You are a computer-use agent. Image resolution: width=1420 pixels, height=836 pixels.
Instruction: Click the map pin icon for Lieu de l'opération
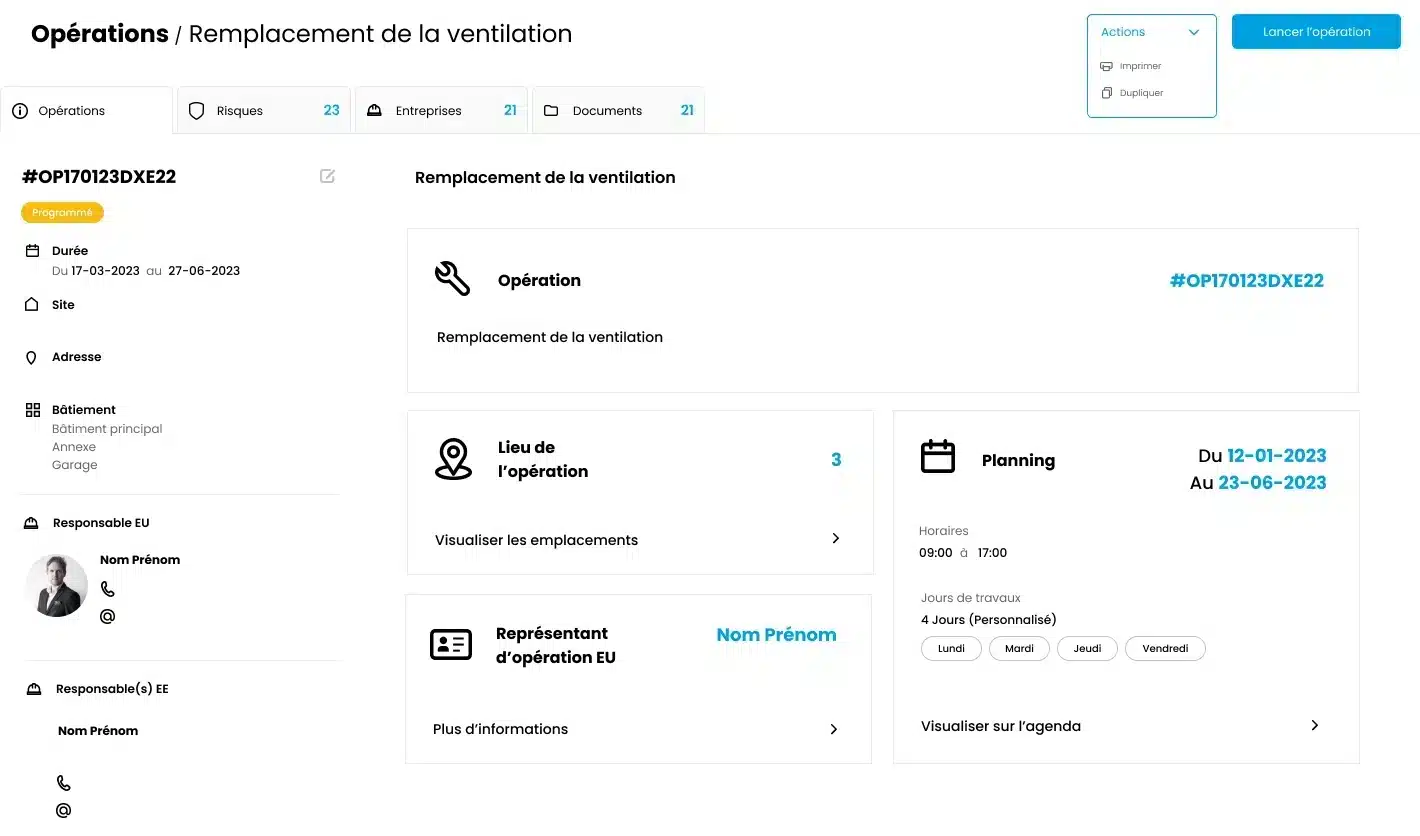[x=453, y=459]
